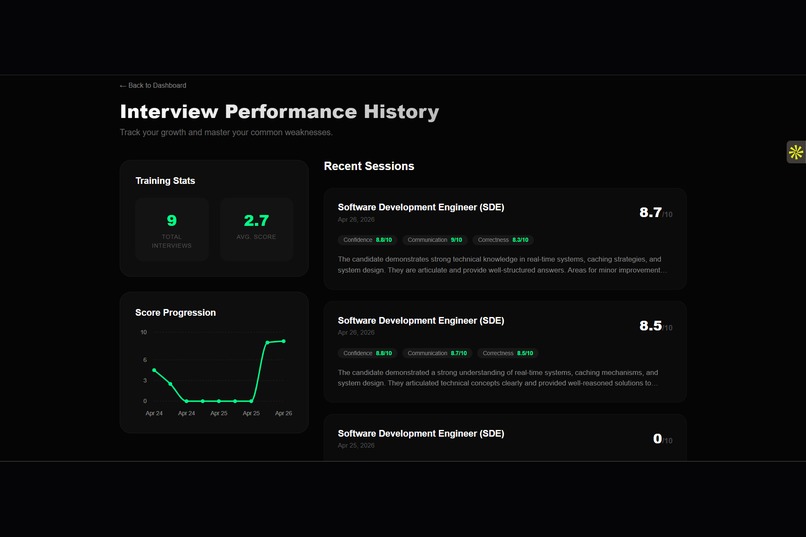Select the Avg. Score 2.7 stat tile
Image resolution: width=806 pixels, height=537 pixels.
pos(257,230)
